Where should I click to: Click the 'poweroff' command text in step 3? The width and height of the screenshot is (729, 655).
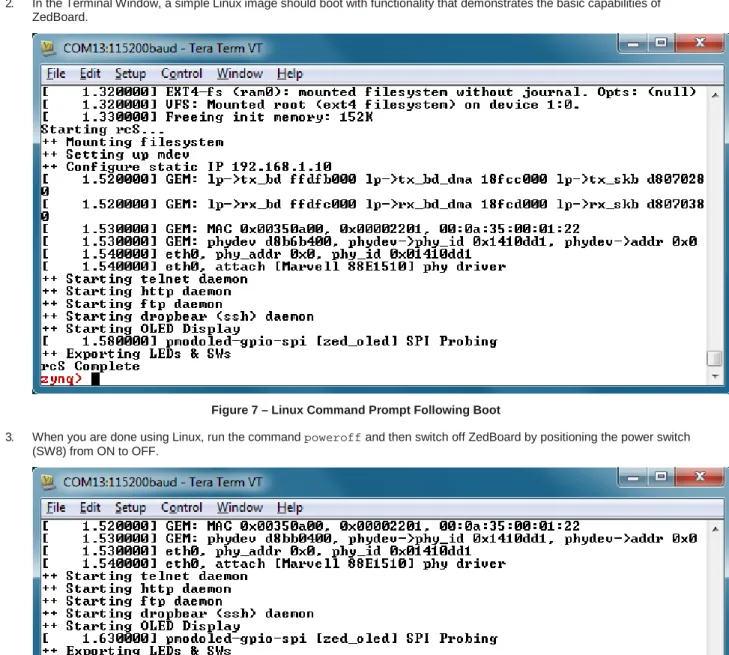pos(332,438)
